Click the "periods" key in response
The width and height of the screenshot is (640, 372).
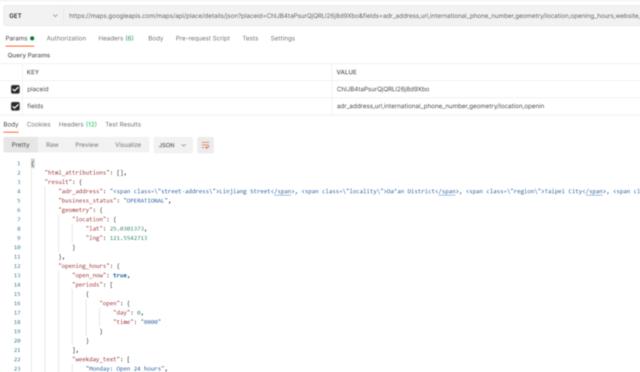point(87,285)
